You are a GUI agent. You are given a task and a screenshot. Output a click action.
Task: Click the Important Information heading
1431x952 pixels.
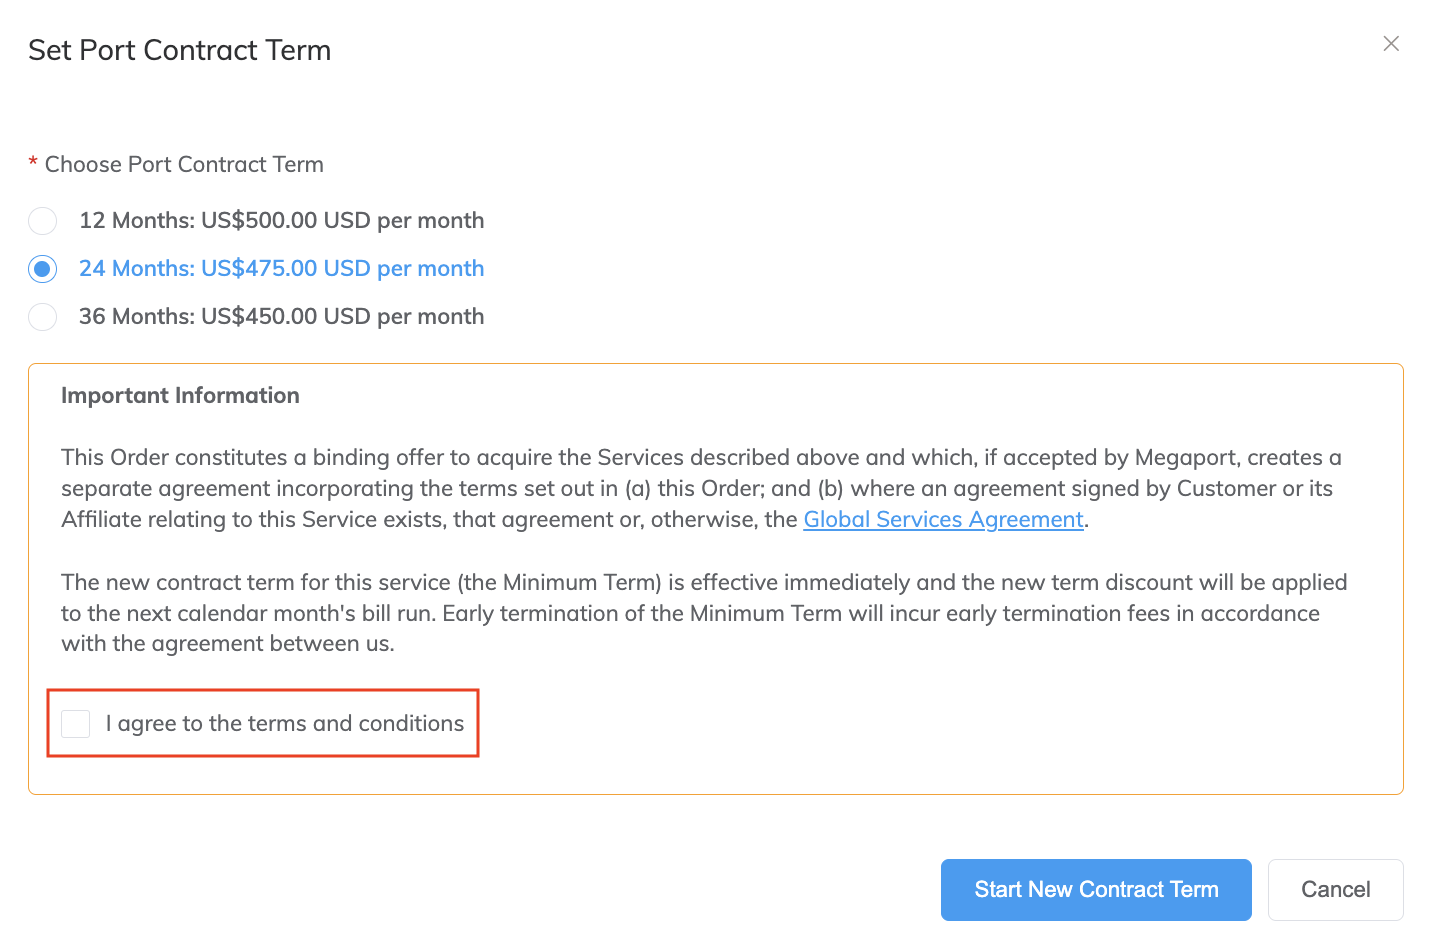pyautogui.click(x=180, y=396)
